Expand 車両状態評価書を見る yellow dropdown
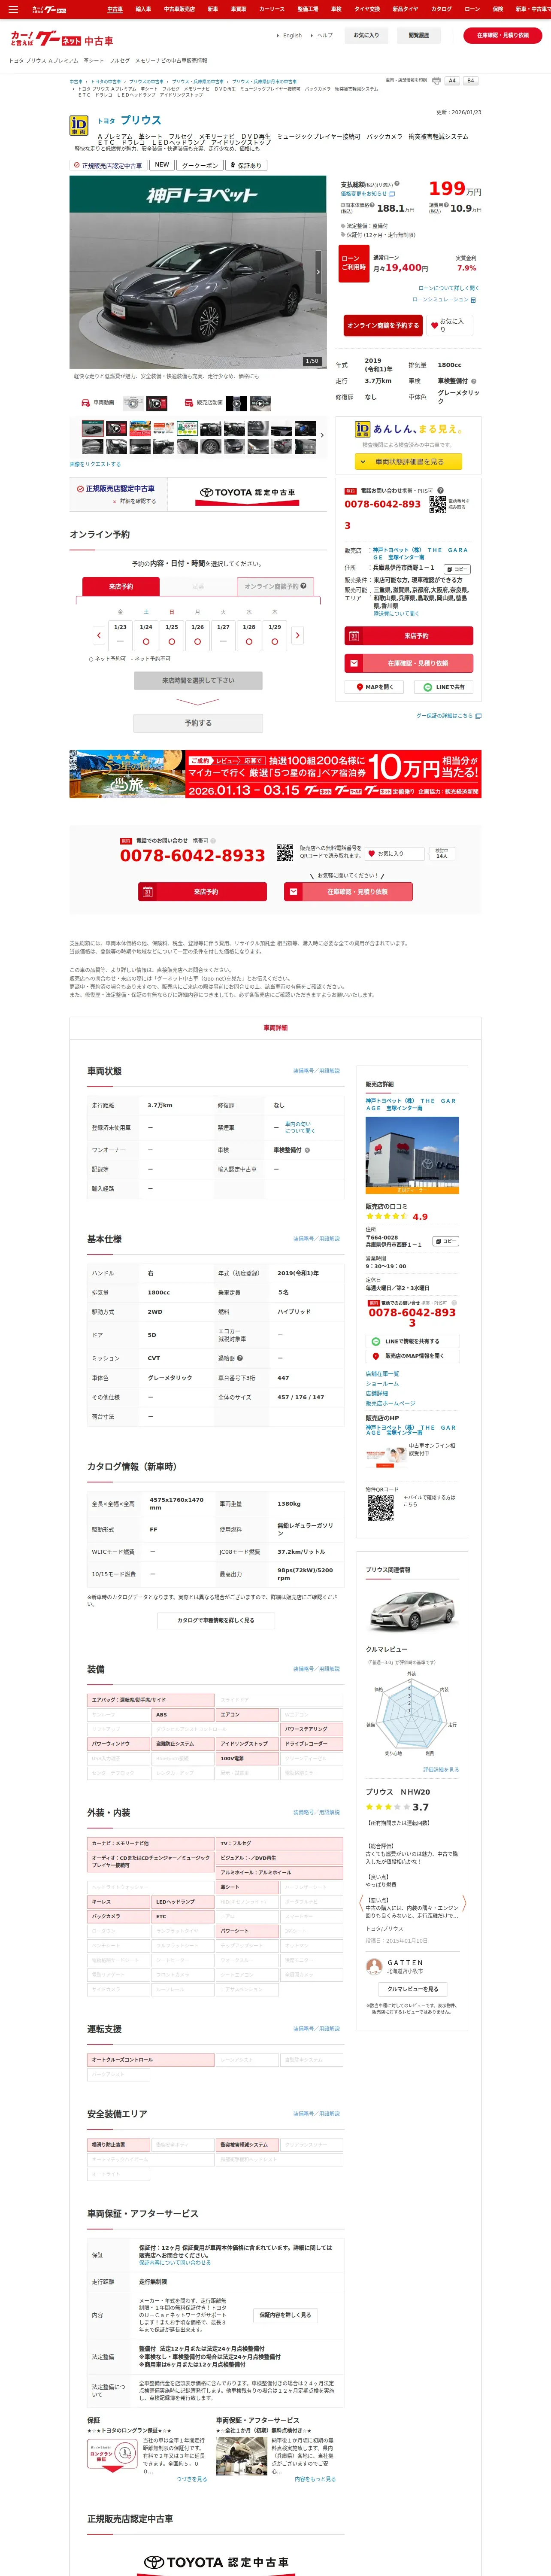This screenshot has height=2576, width=551. (x=409, y=462)
